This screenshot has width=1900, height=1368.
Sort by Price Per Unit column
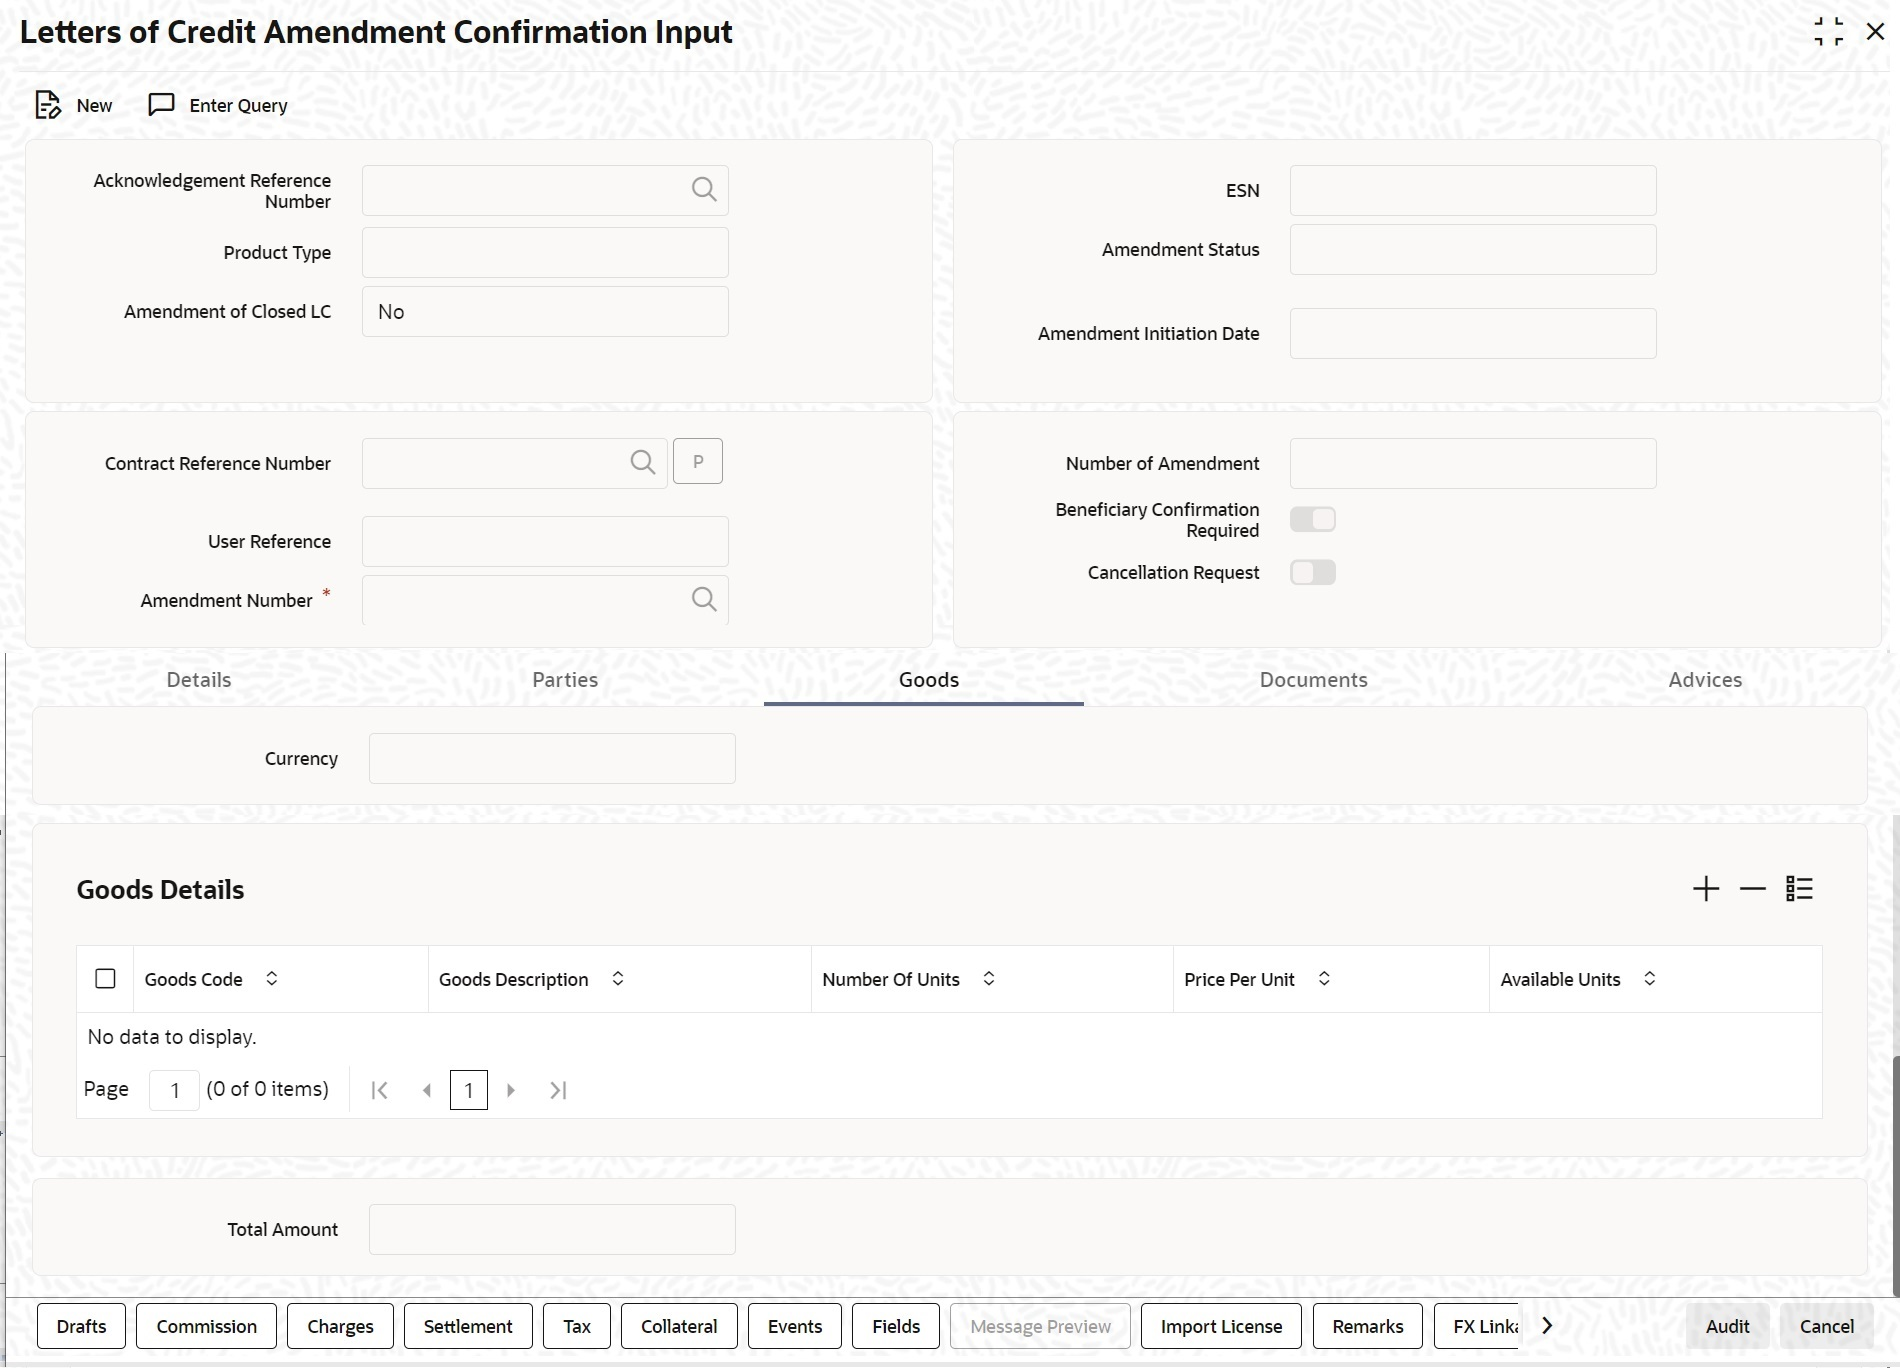pos(1324,979)
